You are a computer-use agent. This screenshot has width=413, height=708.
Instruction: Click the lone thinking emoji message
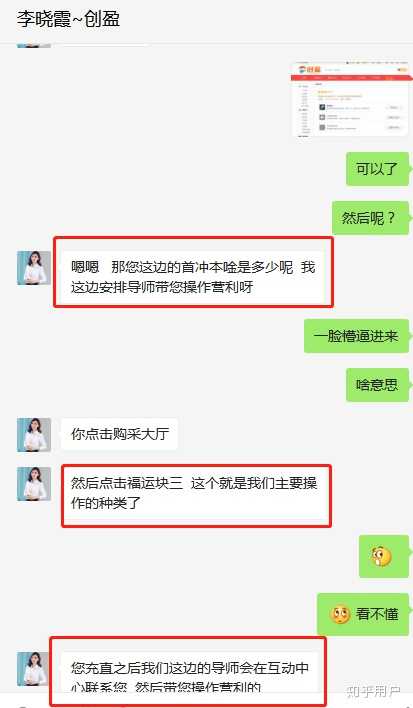click(x=384, y=556)
